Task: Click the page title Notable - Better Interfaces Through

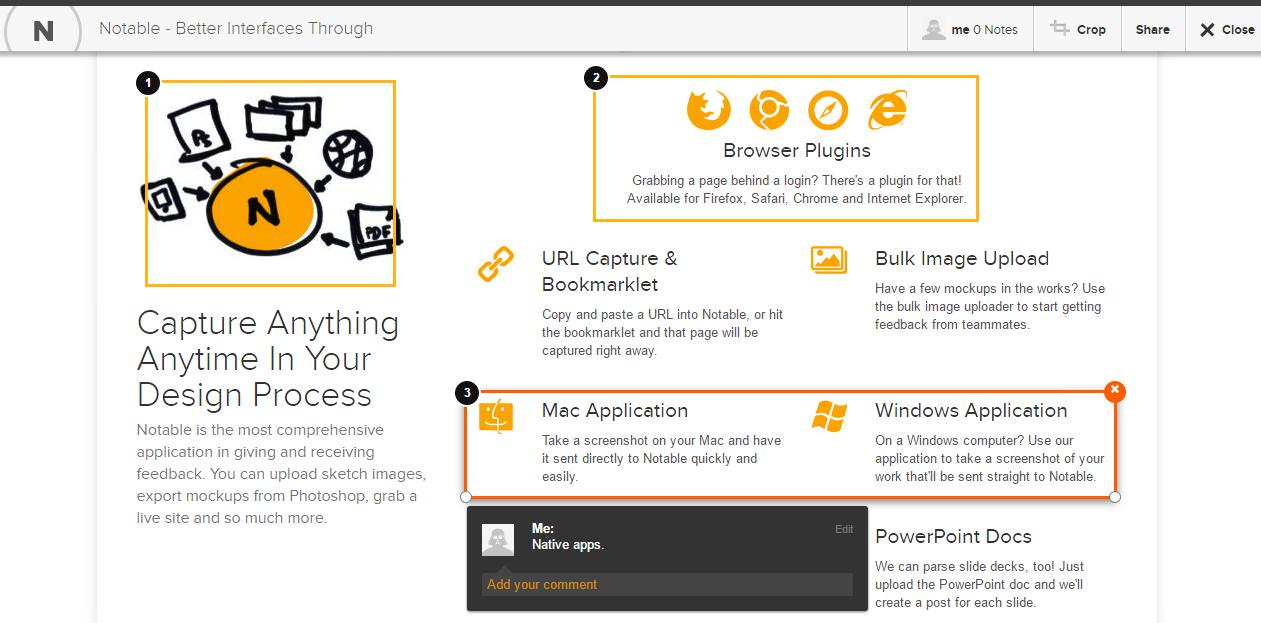Action: pyautogui.click(x=236, y=28)
